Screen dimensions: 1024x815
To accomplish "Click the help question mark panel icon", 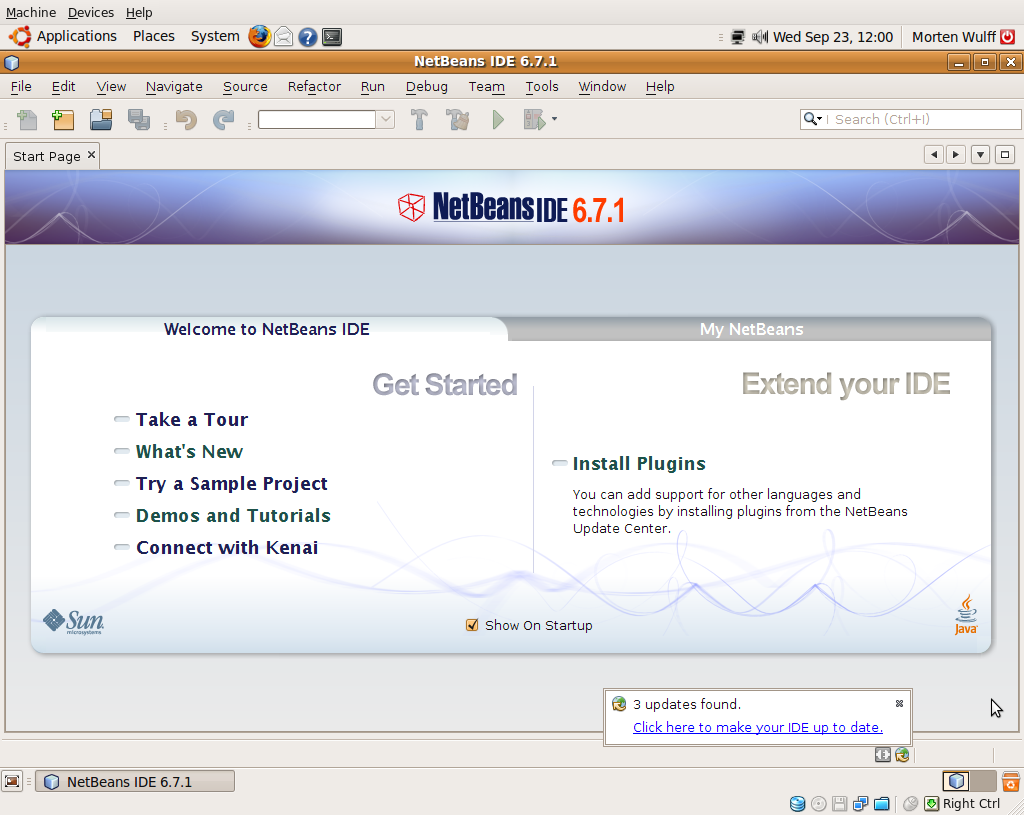I will pos(308,37).
